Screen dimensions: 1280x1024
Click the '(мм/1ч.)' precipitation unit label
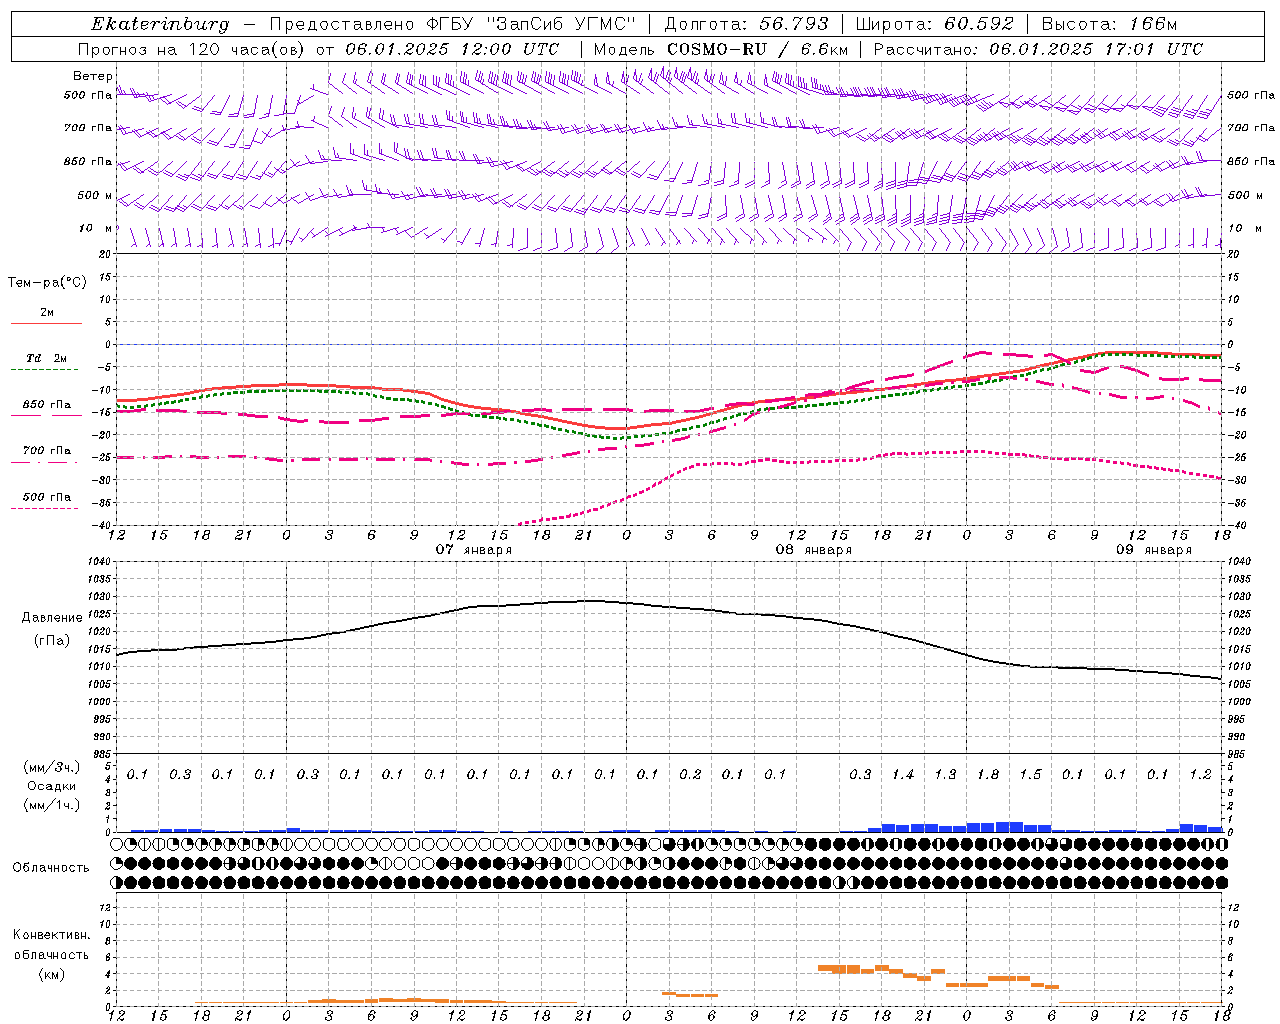(x=52, y=805)
